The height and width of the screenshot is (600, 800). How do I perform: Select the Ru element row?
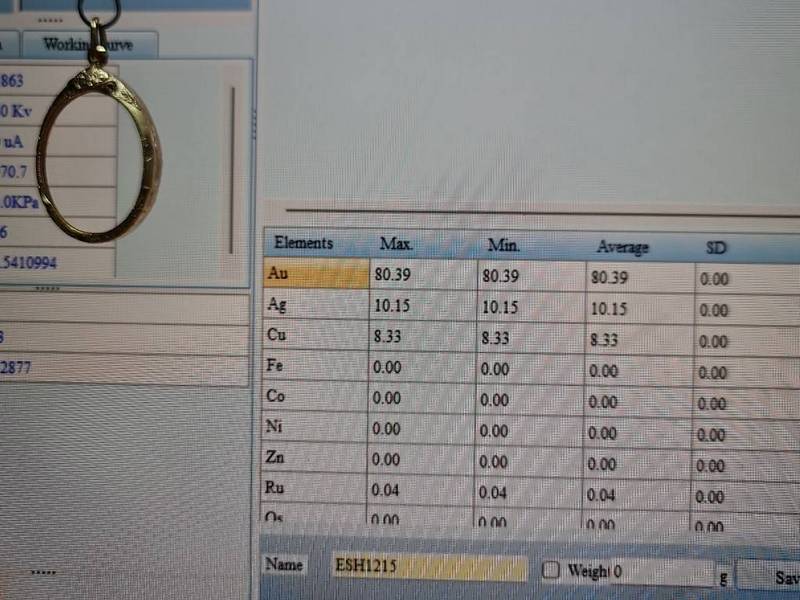315,489
